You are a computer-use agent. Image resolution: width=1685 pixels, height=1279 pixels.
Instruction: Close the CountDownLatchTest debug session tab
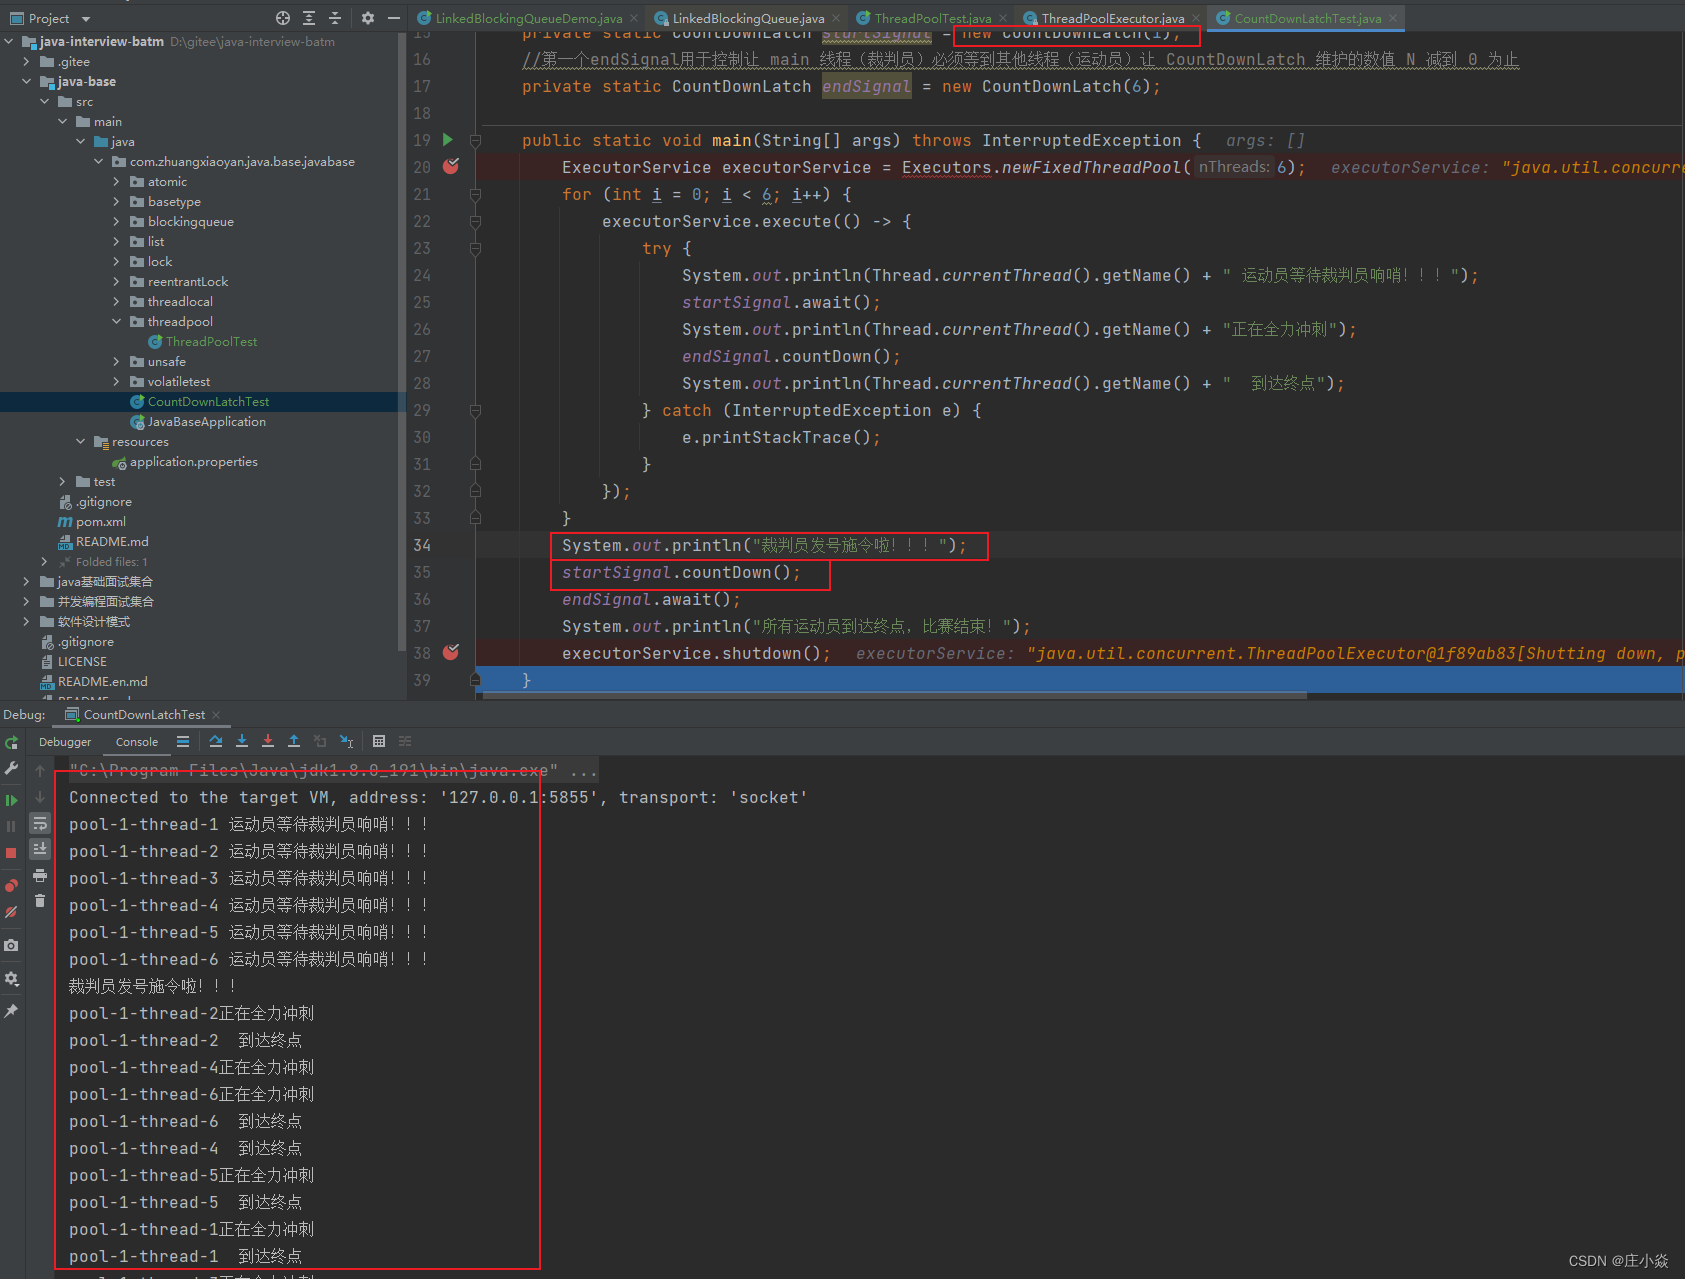[x=216, y=715]
